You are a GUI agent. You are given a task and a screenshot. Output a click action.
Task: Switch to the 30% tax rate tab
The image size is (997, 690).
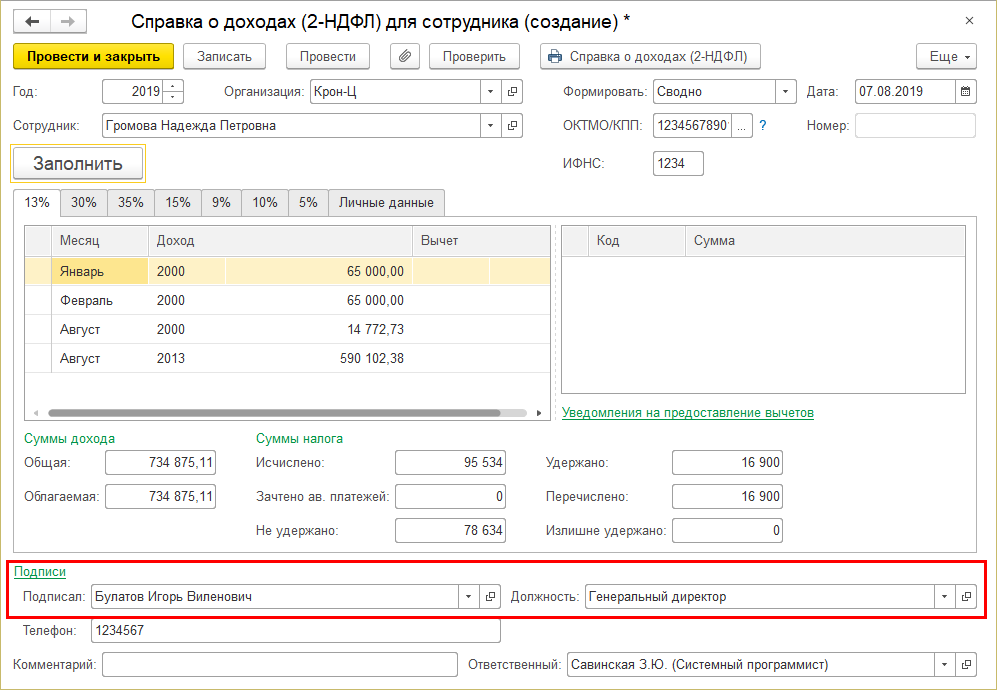(84, 202)
